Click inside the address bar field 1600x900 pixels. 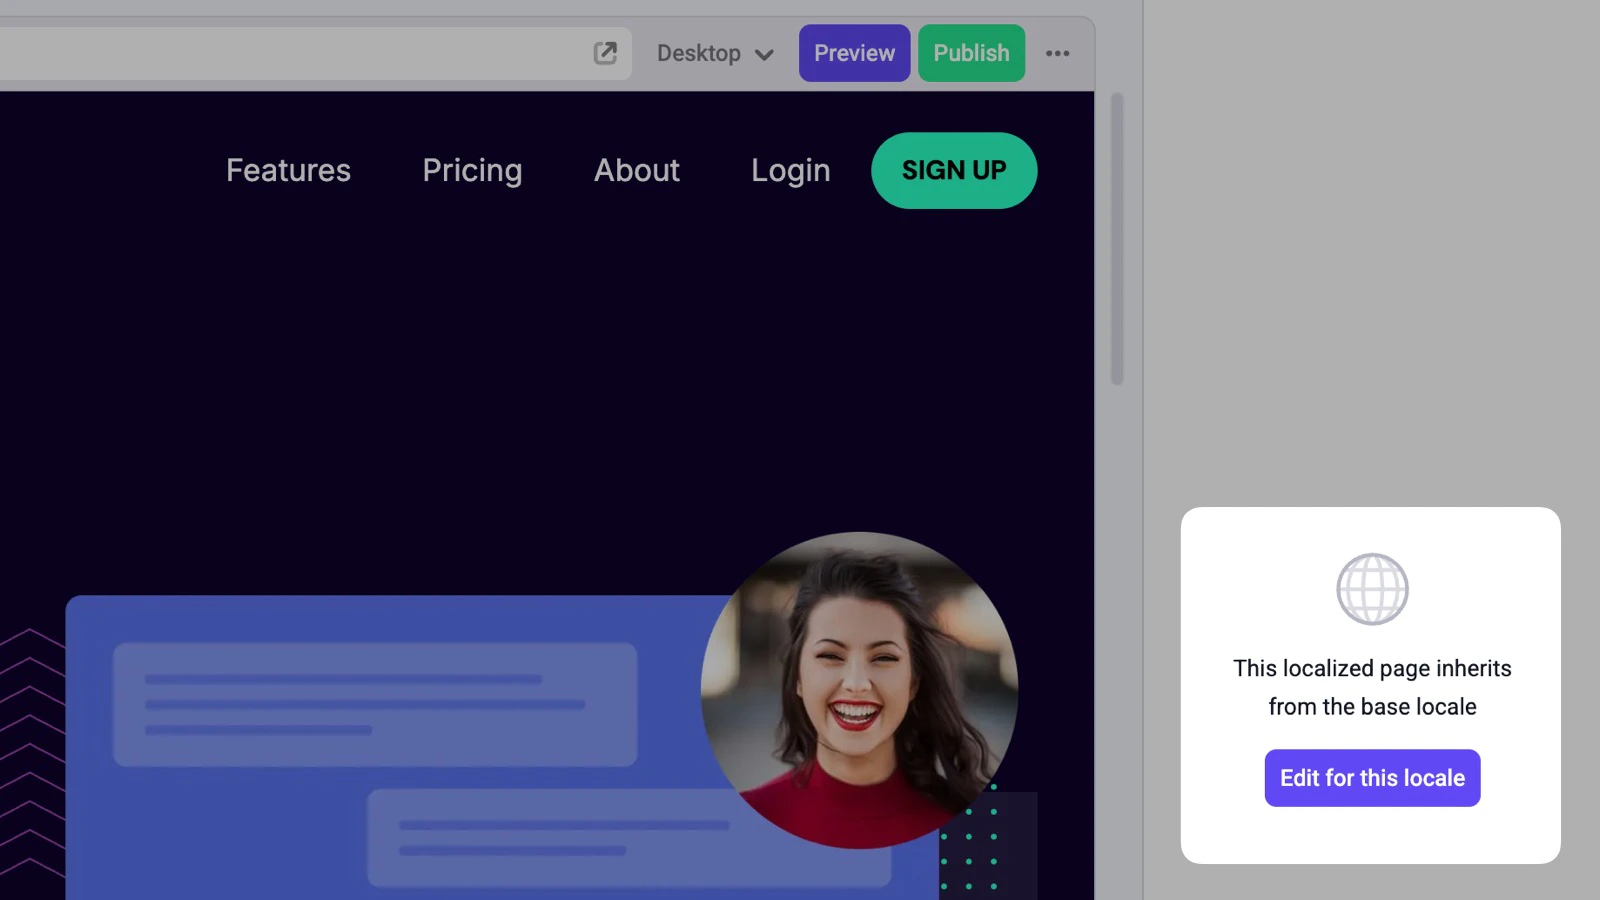point(300,52)
